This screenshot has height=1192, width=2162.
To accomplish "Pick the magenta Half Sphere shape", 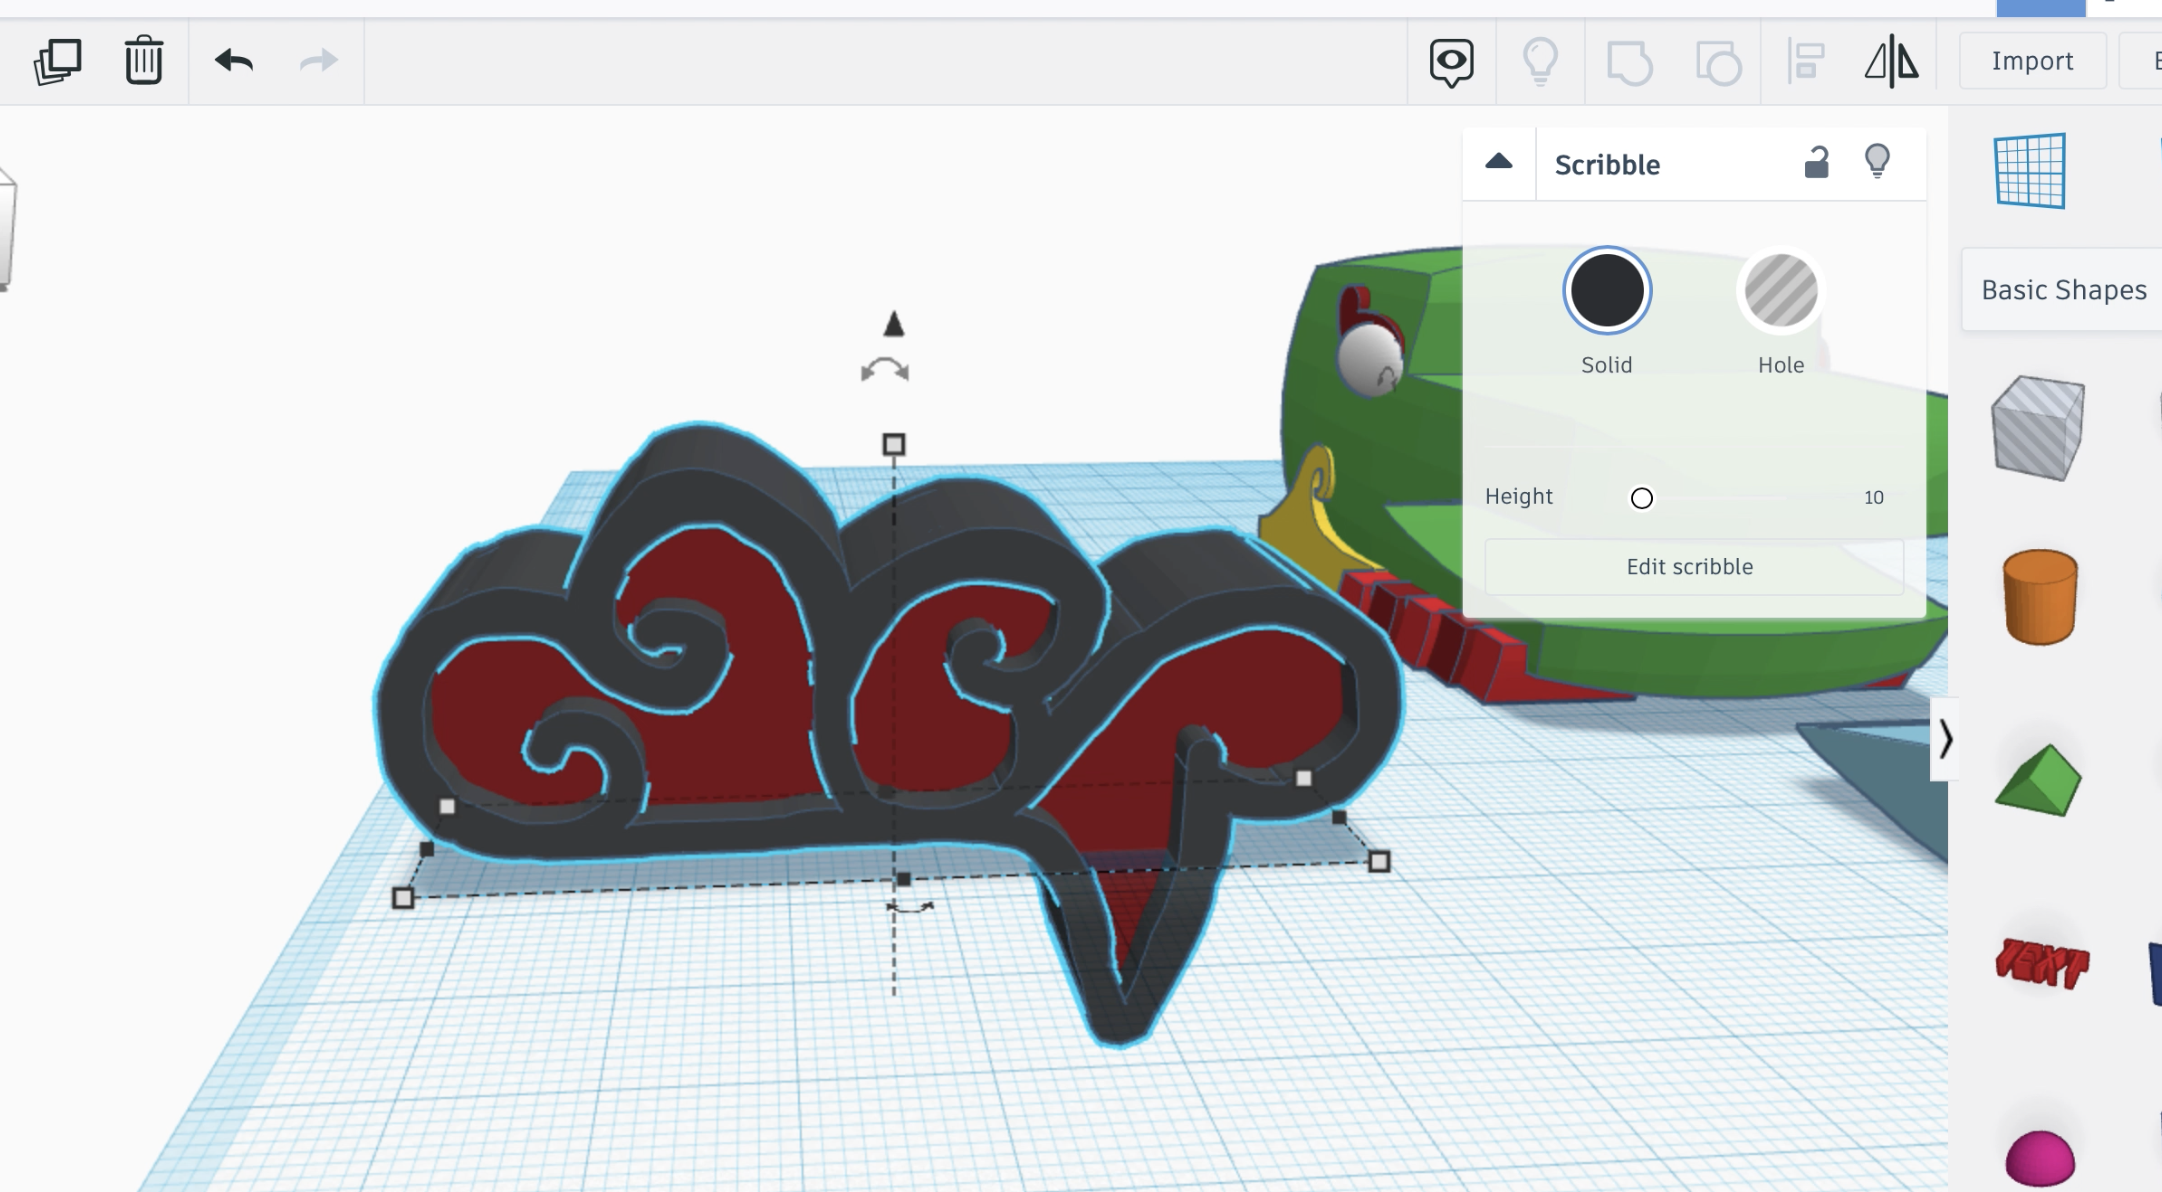I will (x=2040, y=1159).
